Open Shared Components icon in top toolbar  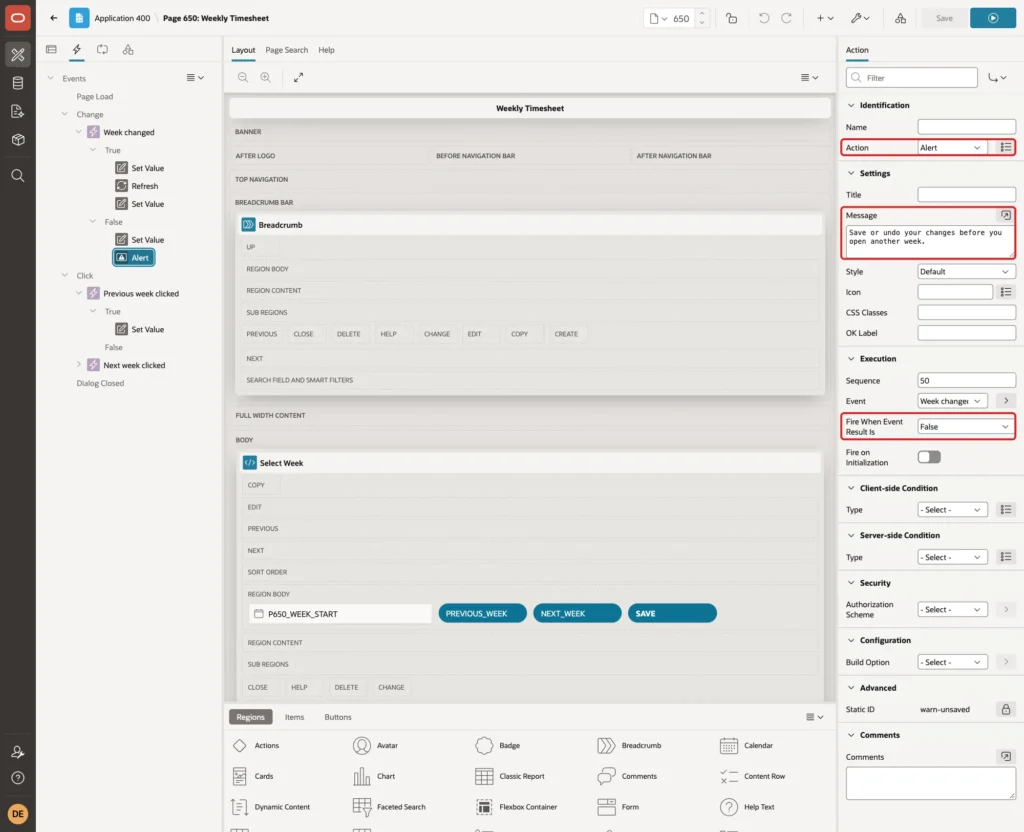click(901, 18)
